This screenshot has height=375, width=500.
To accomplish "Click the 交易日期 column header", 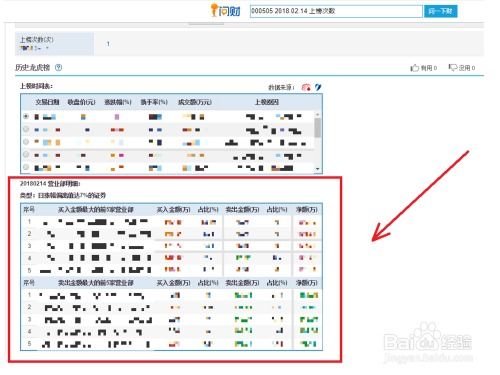I will tap(47, 102).
